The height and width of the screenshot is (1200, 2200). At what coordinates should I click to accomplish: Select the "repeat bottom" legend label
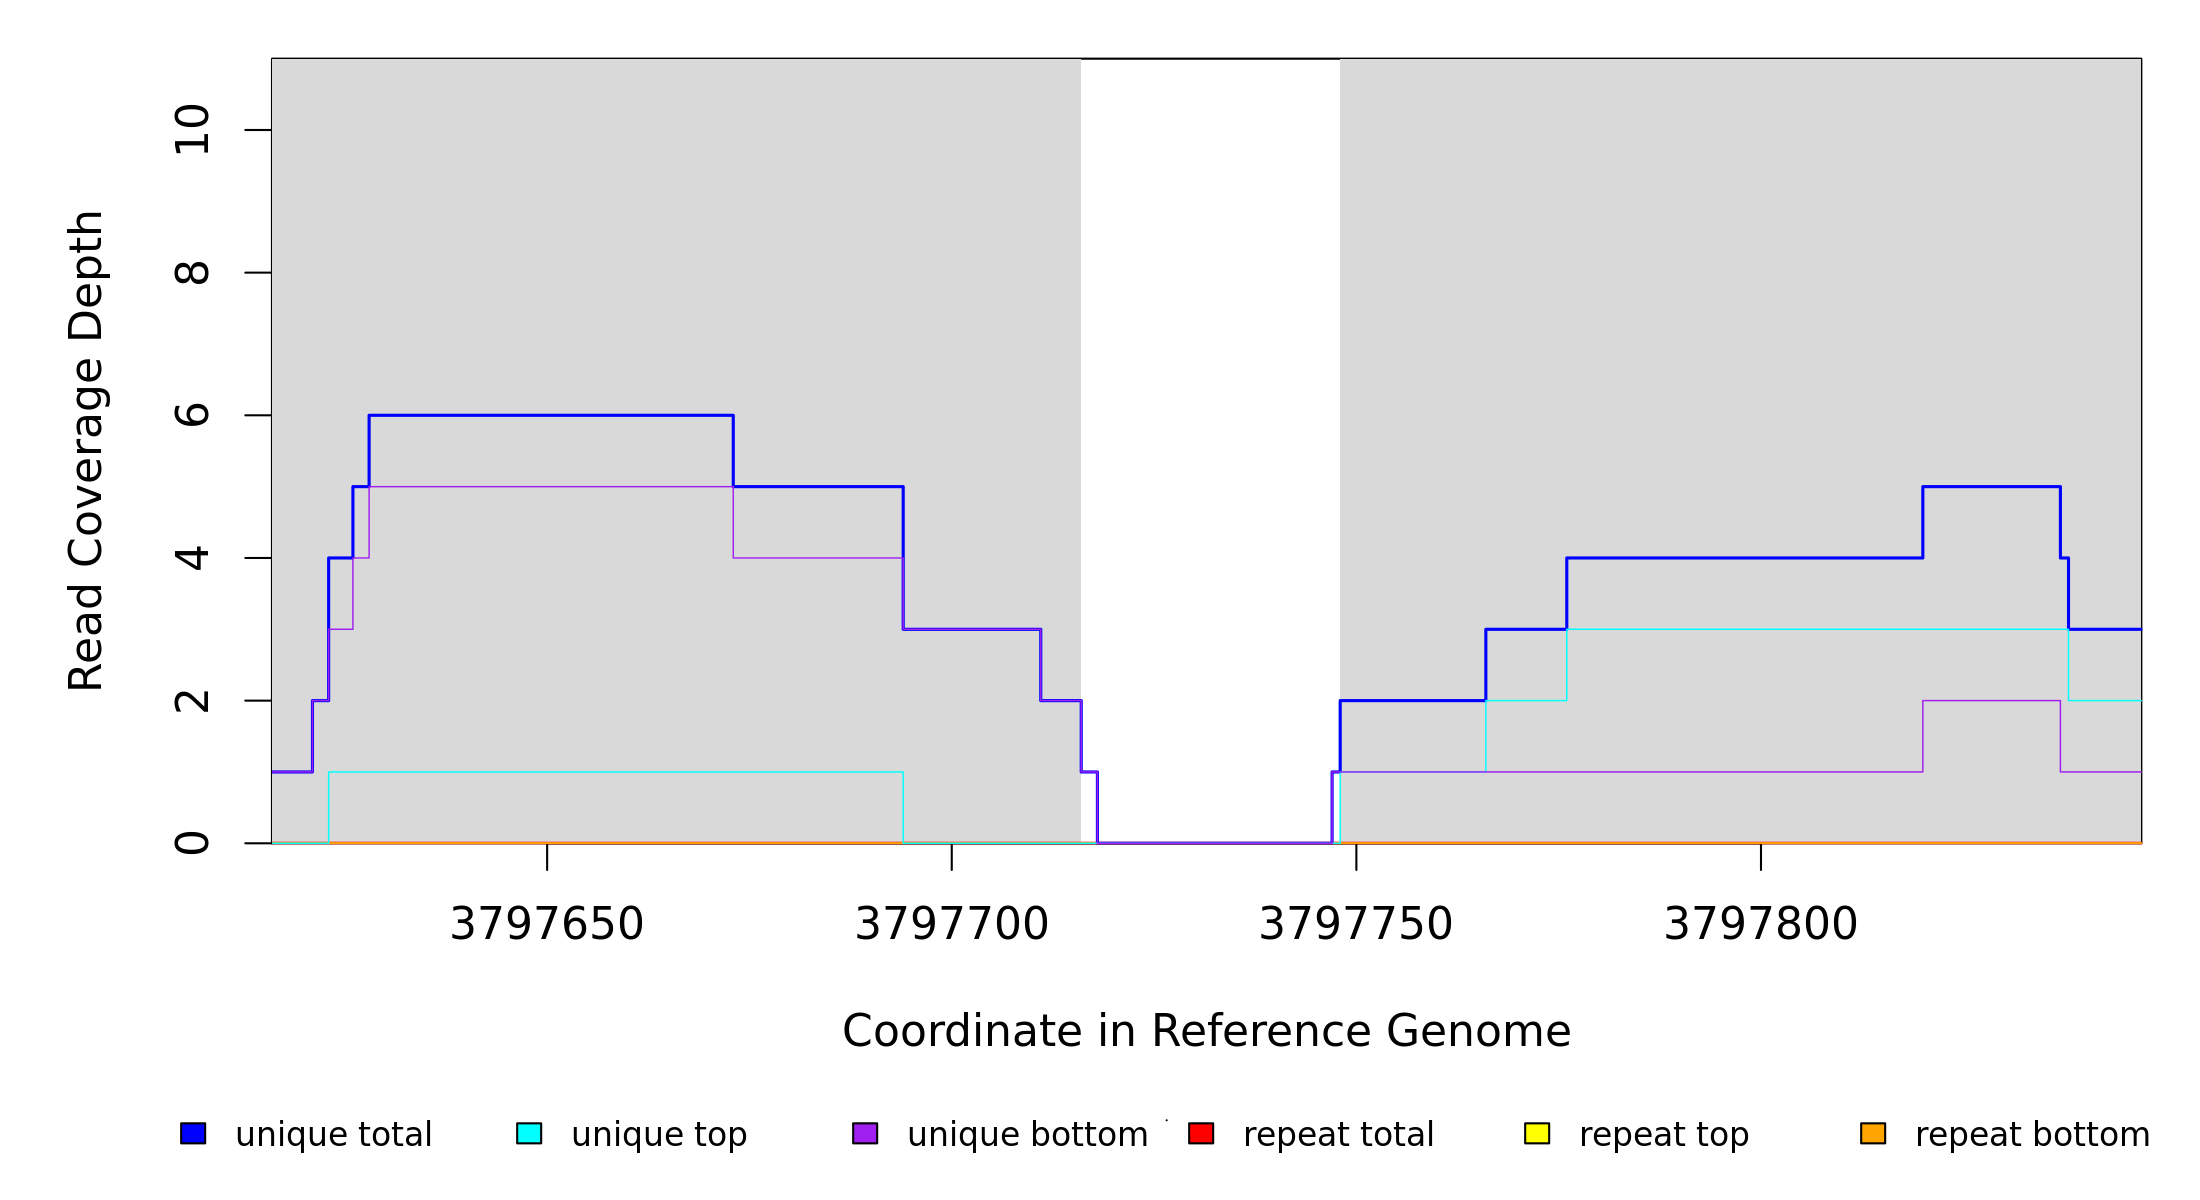pos(2032,1135)
